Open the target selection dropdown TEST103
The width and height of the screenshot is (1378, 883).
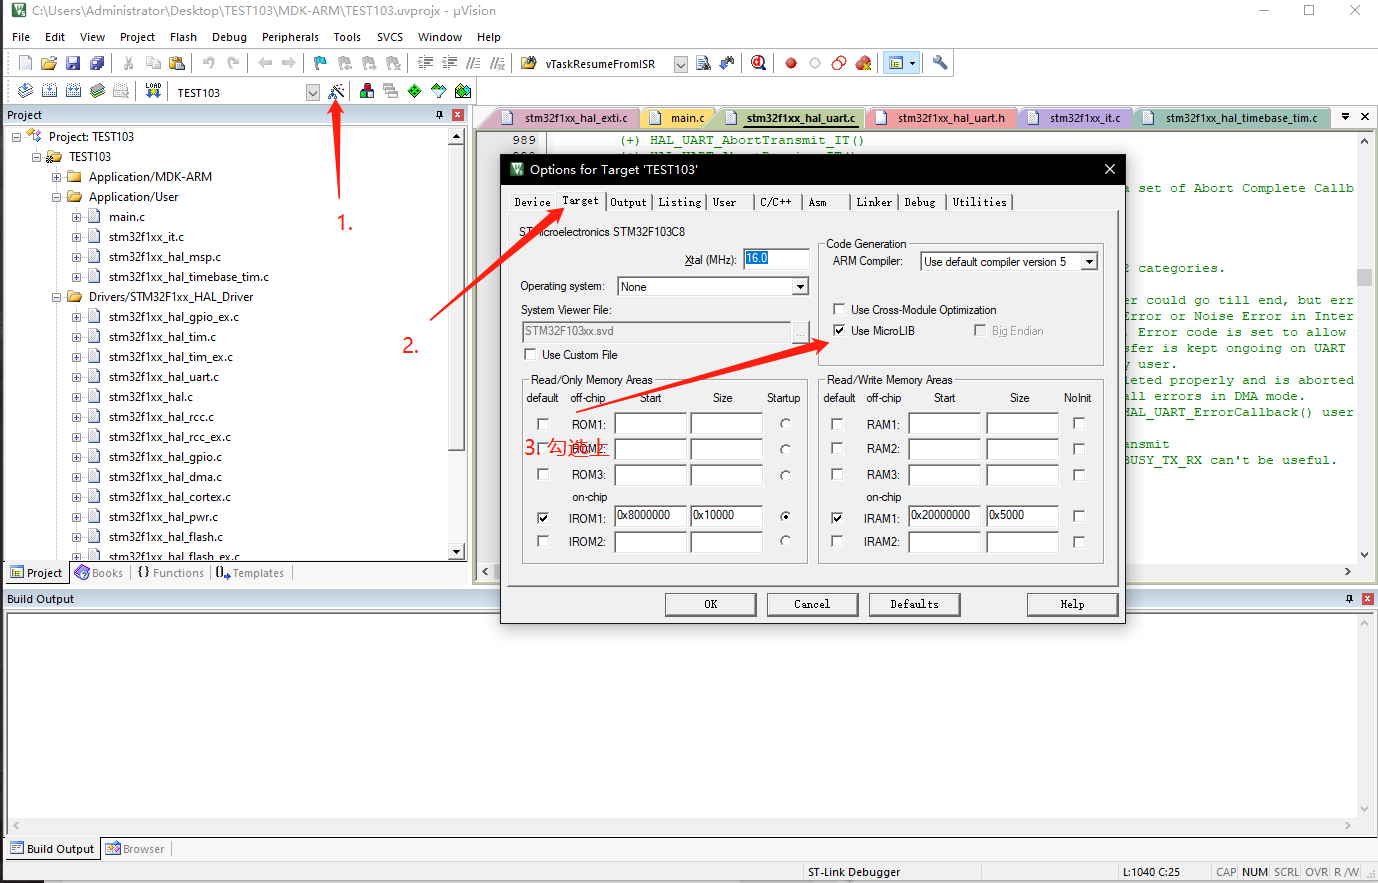[x=312, y=92]
